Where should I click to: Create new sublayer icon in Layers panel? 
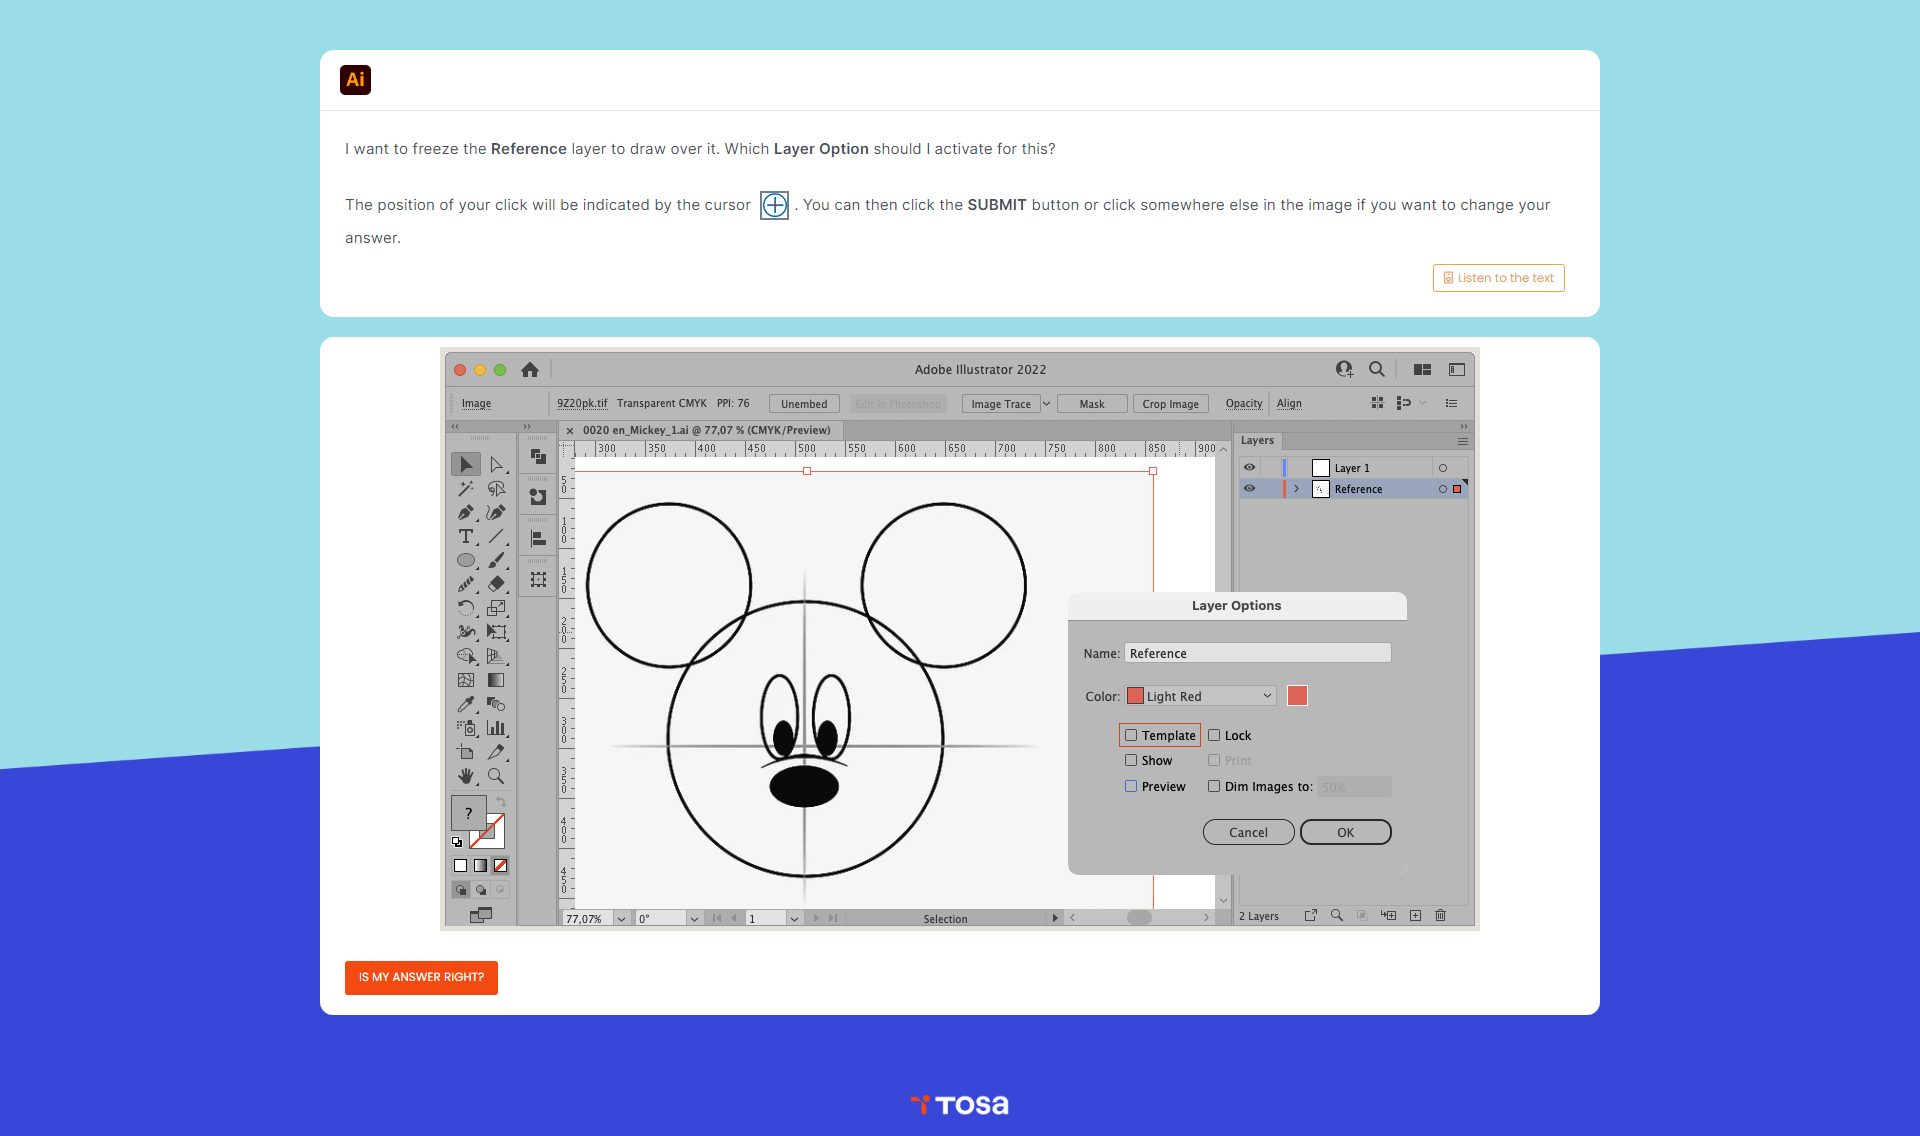click(x=1388, y=916)
